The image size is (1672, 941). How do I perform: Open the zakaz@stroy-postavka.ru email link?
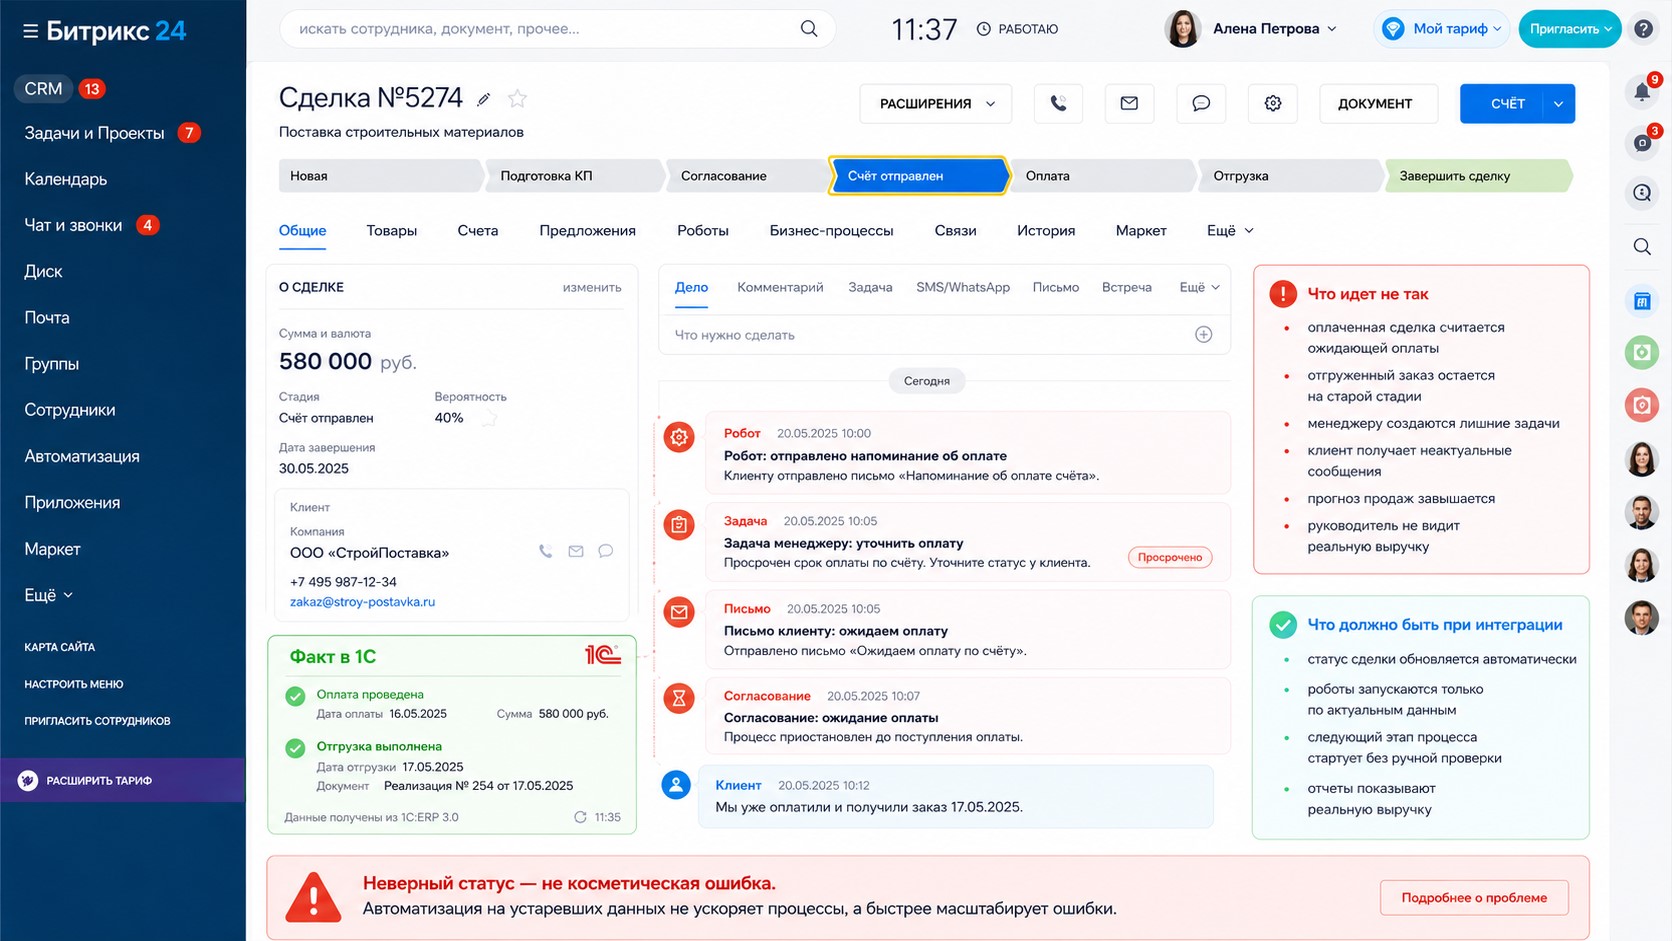(362, 602)
